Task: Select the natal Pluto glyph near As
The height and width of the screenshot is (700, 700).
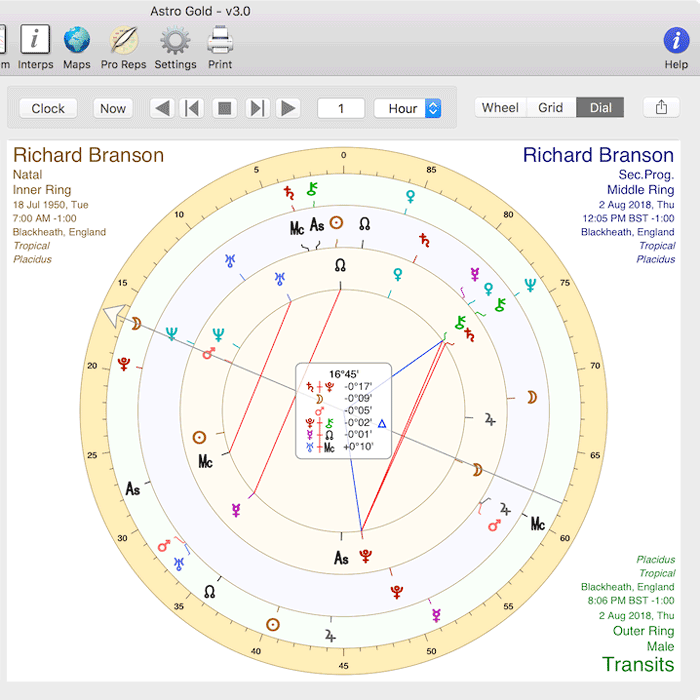Action: pos(366,556)
